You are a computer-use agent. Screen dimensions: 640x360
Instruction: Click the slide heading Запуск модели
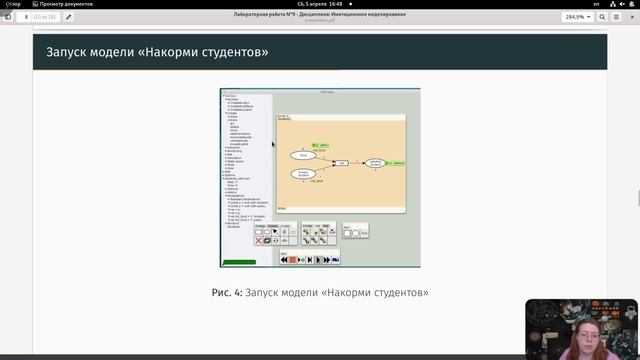point(157,52)
